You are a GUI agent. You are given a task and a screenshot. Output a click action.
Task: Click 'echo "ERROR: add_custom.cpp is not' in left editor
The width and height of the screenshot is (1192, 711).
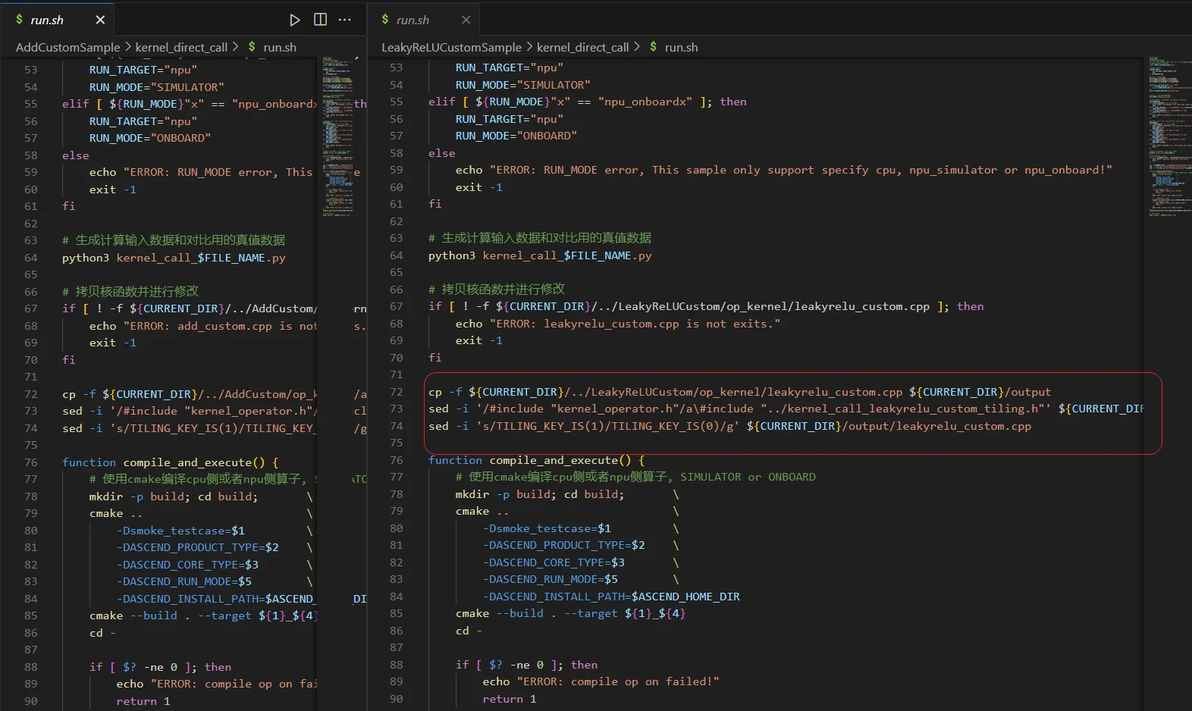[203, 325]
